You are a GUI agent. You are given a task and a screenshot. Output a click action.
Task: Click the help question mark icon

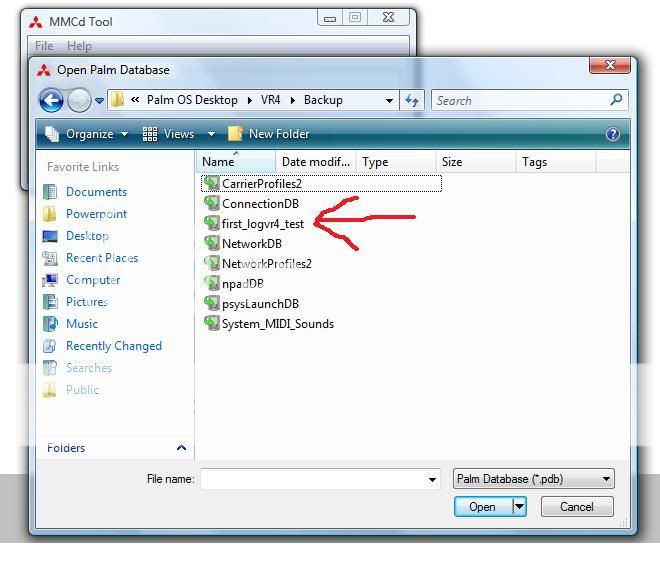pos(613,134)
